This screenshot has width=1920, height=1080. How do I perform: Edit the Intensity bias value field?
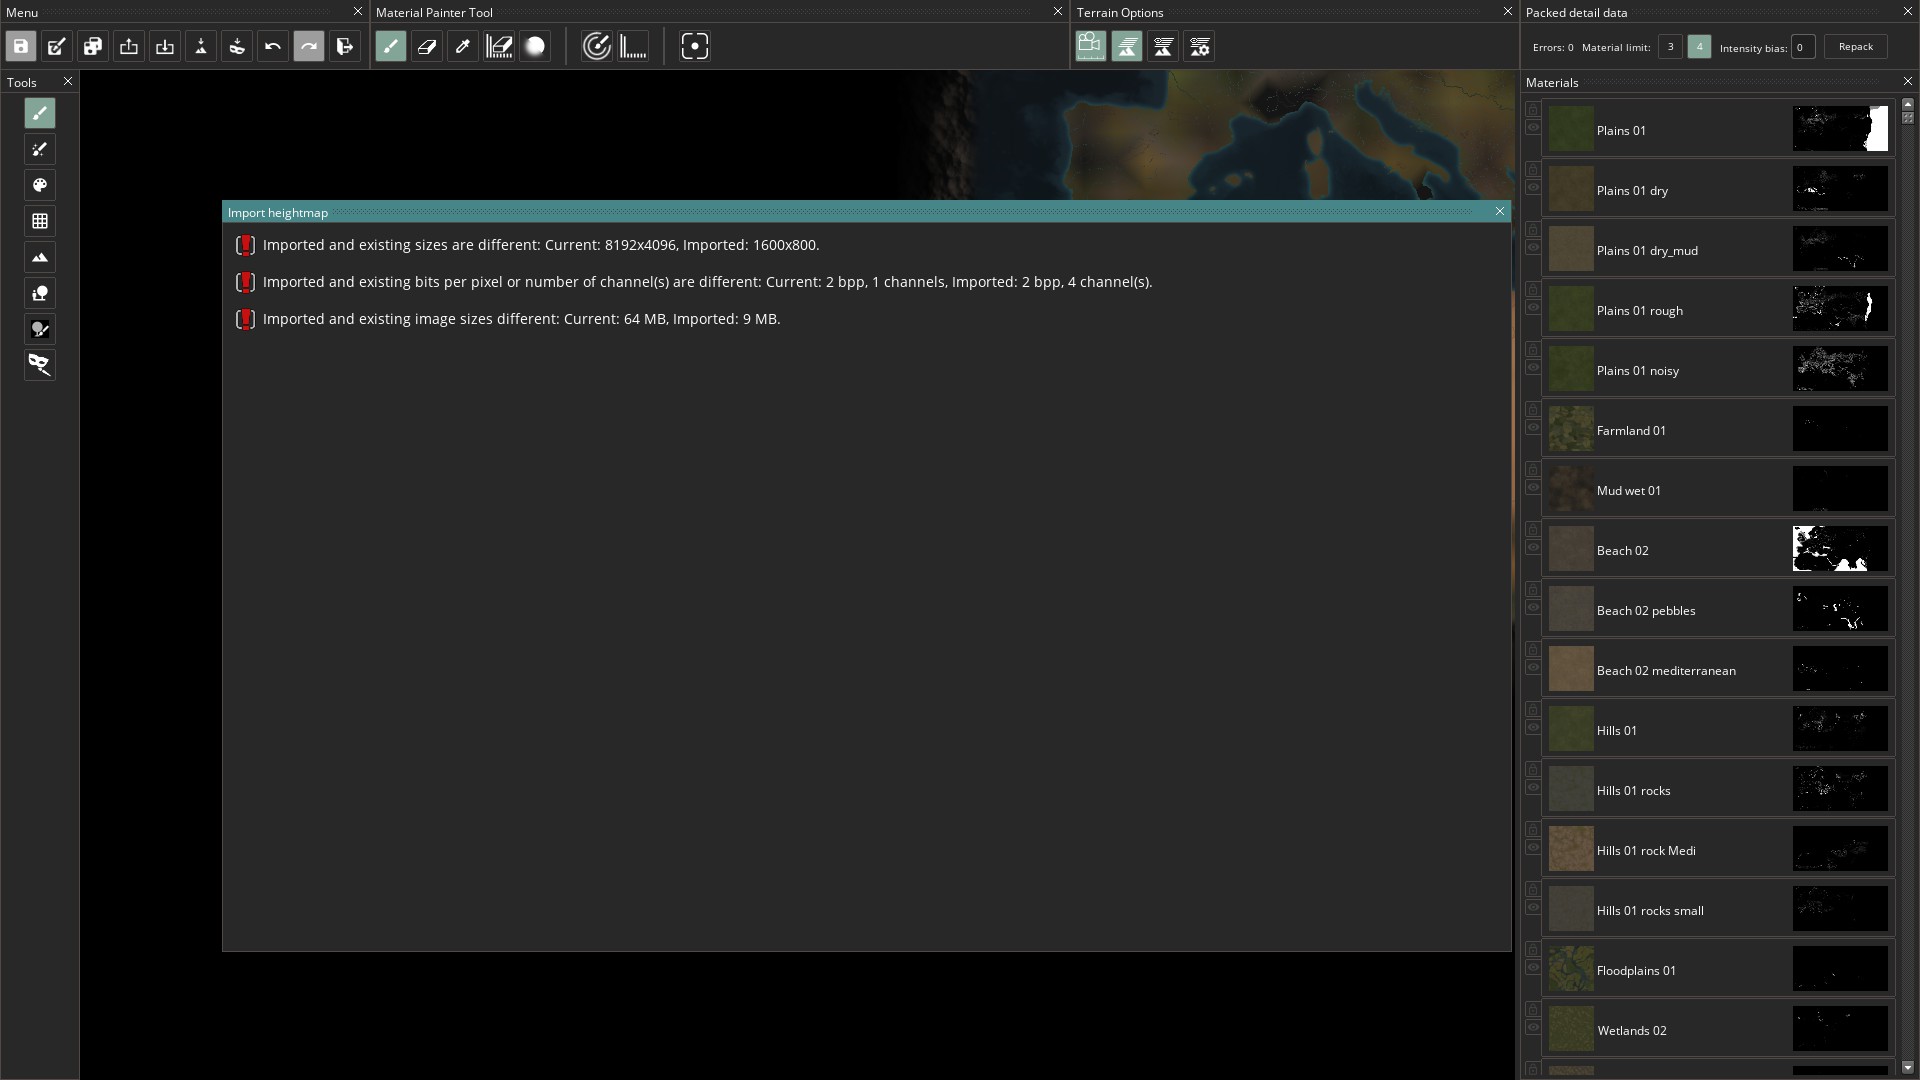point(1801,46)
